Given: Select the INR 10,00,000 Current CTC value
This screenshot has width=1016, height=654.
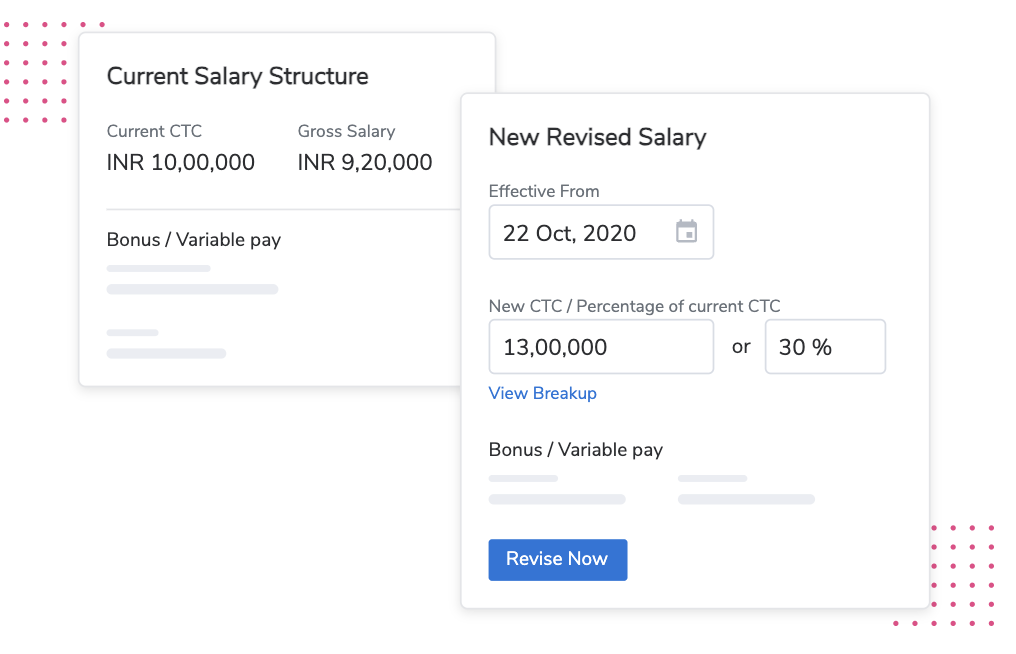Looking at the screenshot, I should tap(180, 162).
